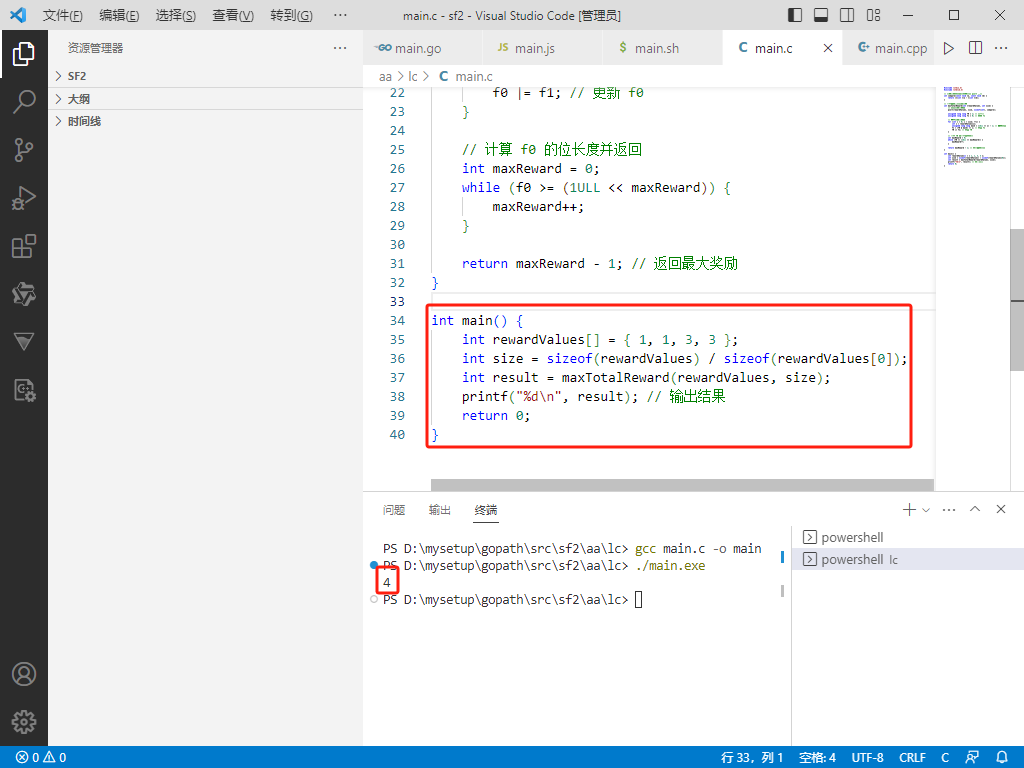
Task: Click the editor vertical scrollbar thumb
Action: click(x=1017, y=299)
